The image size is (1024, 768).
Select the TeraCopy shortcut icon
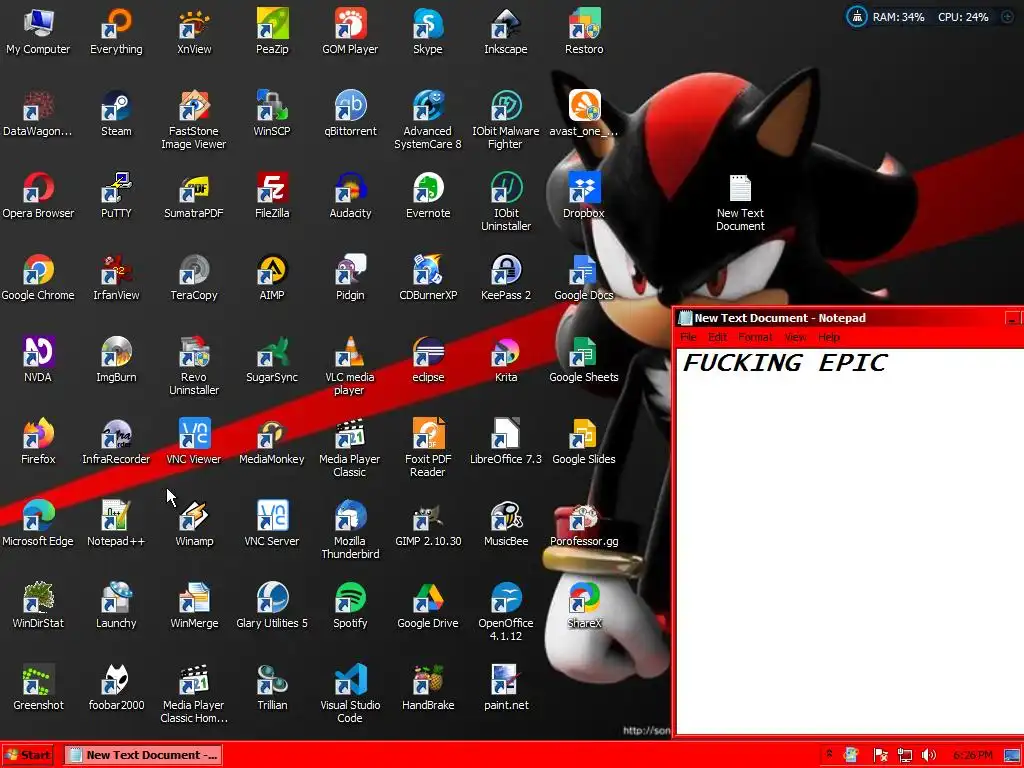[194, 278]
